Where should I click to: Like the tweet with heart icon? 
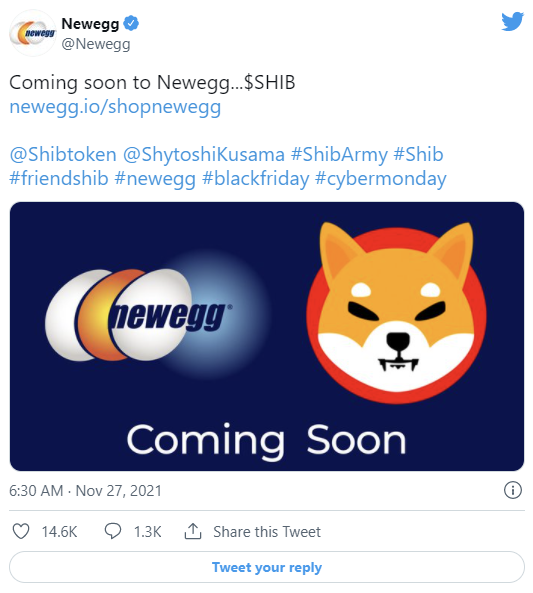click(21, 531)
